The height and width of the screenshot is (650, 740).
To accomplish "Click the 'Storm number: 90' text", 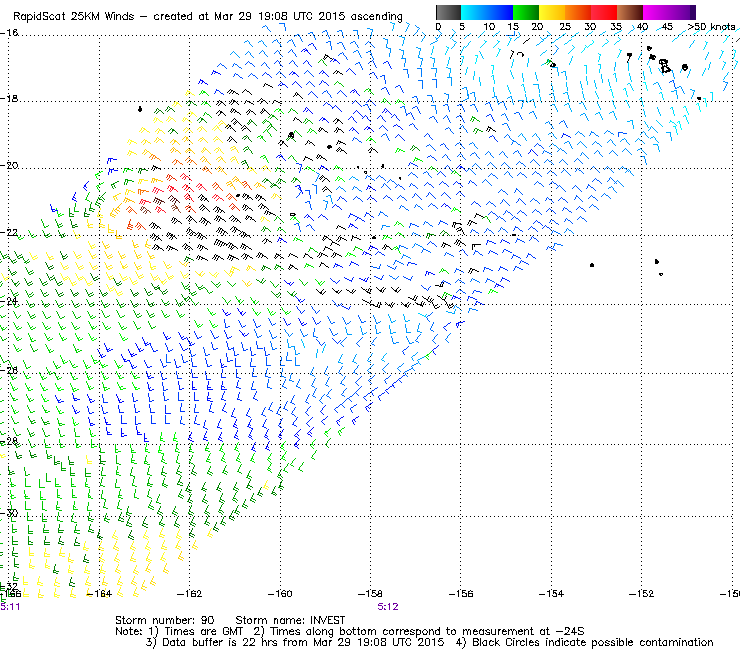I will tap(165, 620).
